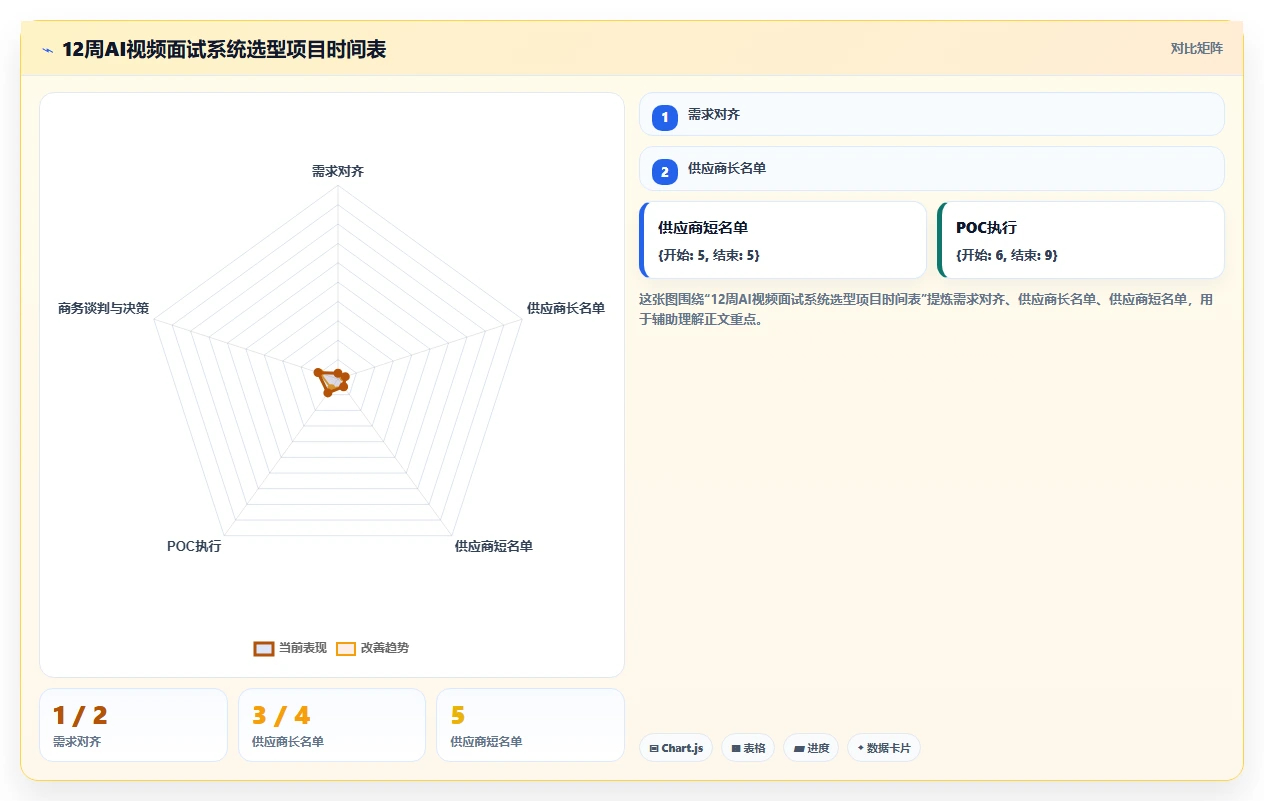The image size is (1264, 801).
Task: Select step 2 供应商长名单 item
Action: coord(931,168)
